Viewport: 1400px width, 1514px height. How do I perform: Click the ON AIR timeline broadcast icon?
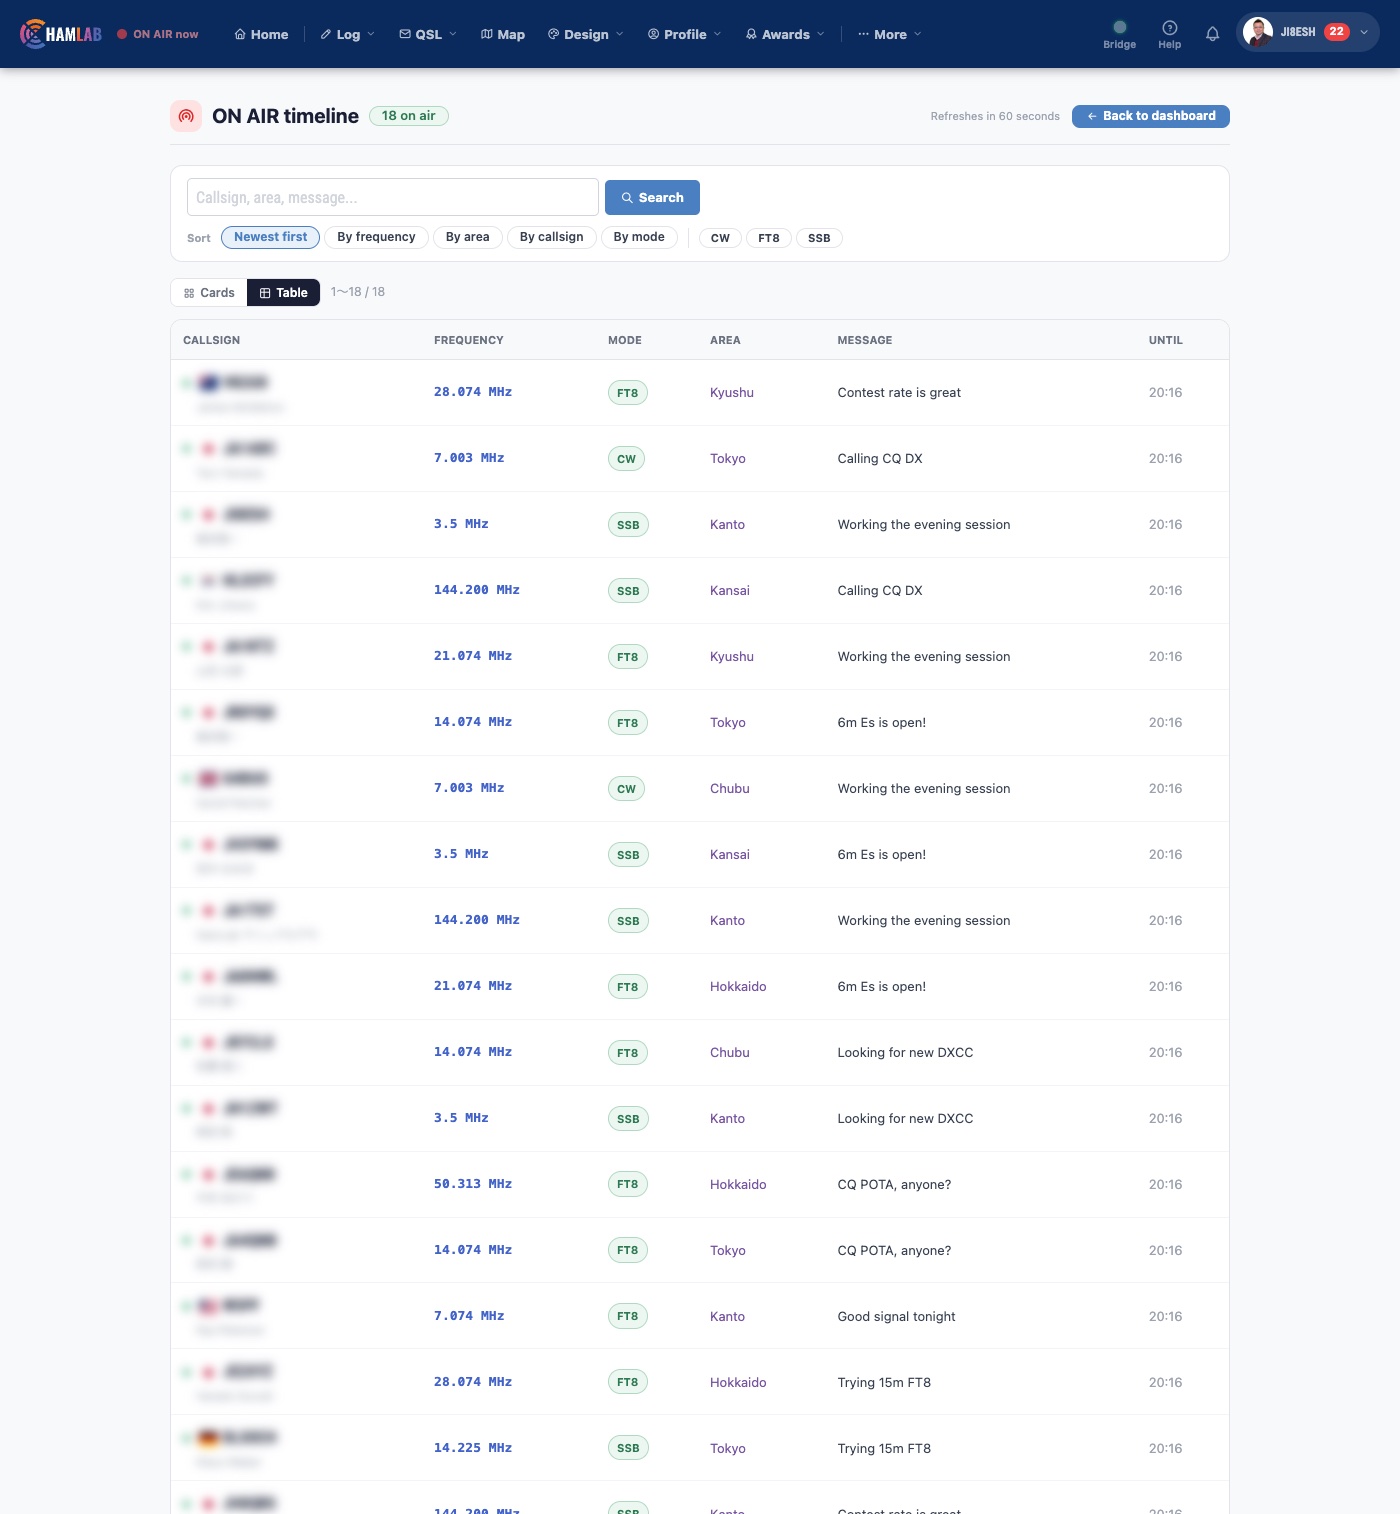(186, 116)
